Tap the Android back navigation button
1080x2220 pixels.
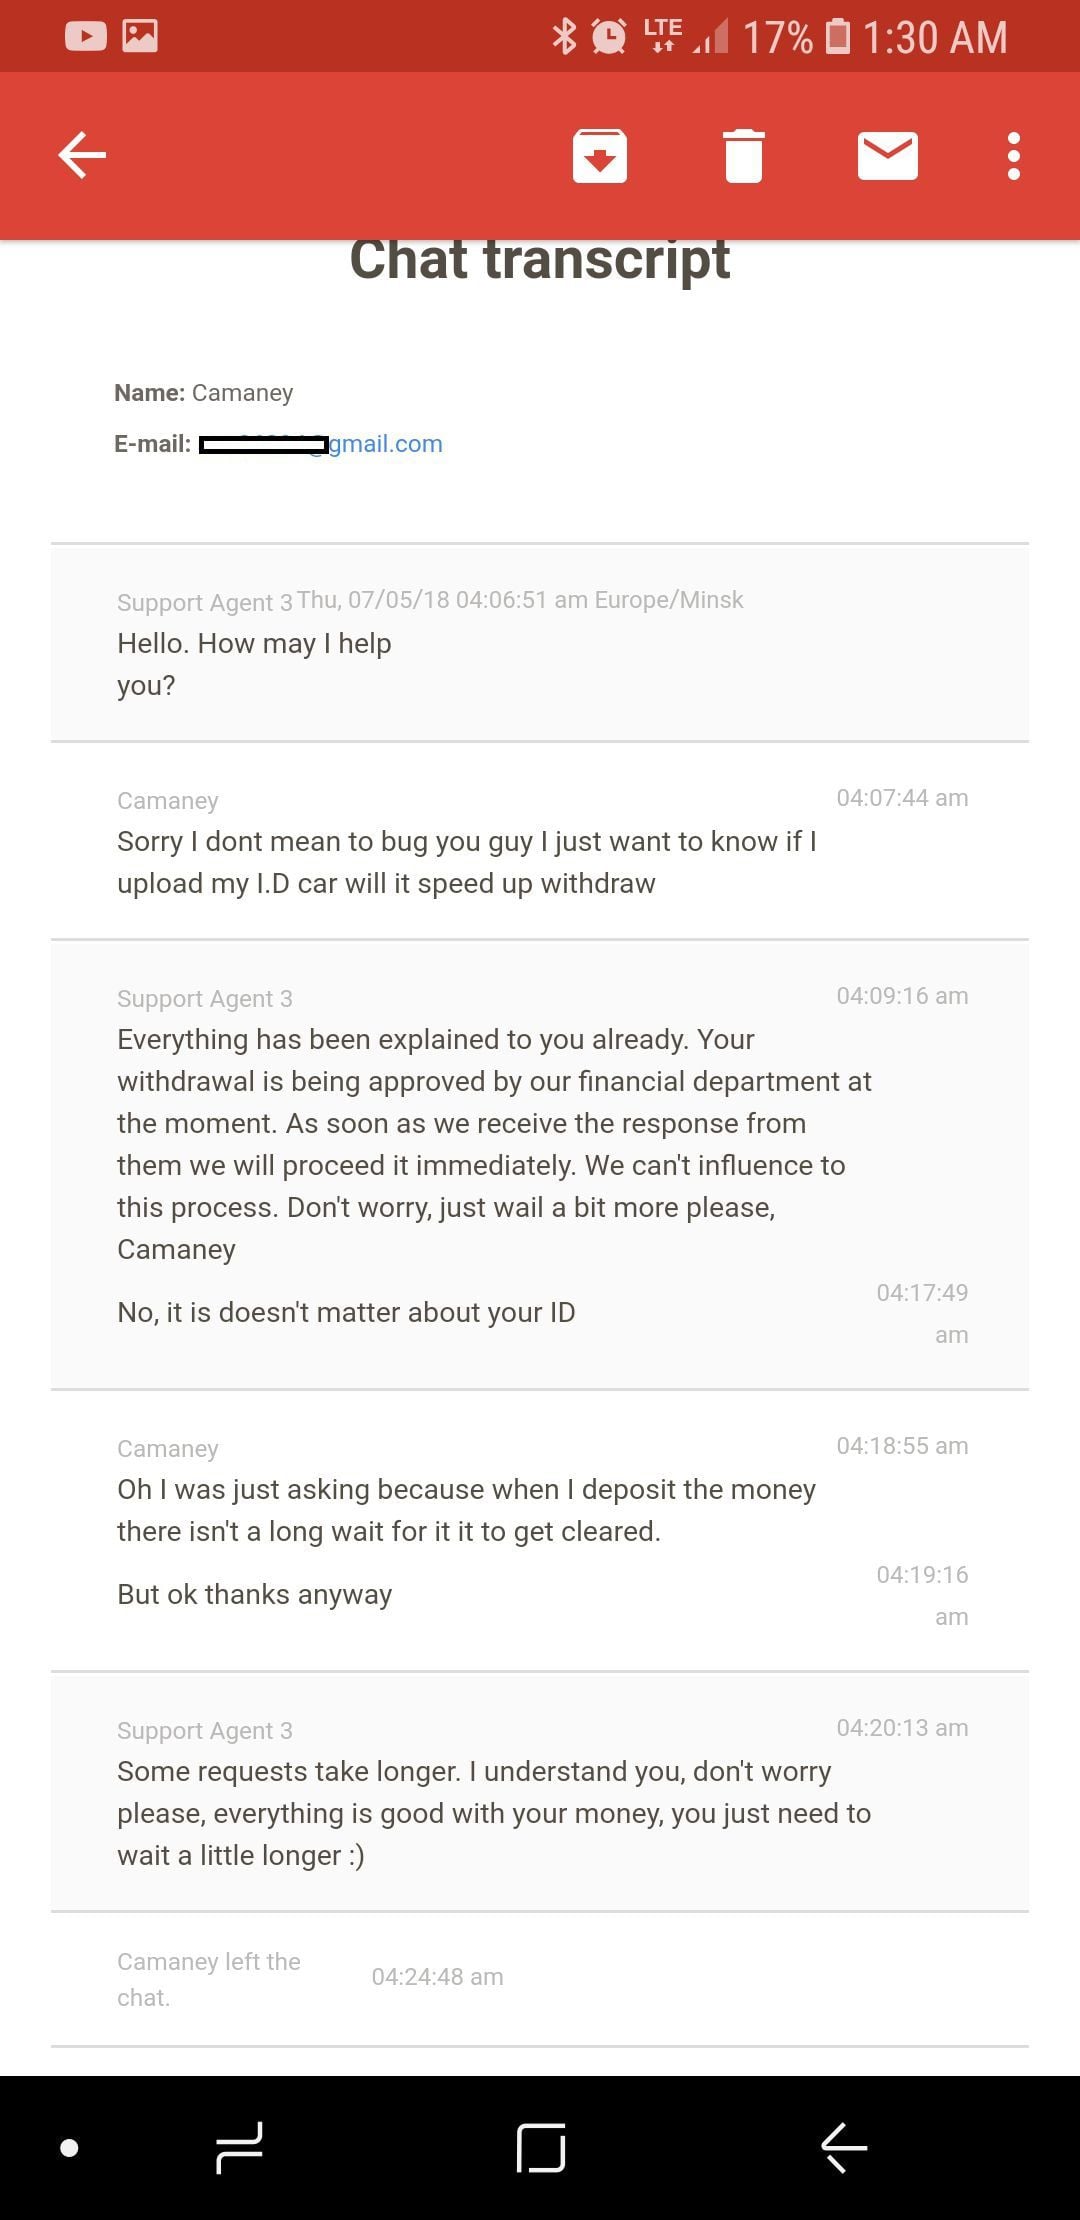843,2148
